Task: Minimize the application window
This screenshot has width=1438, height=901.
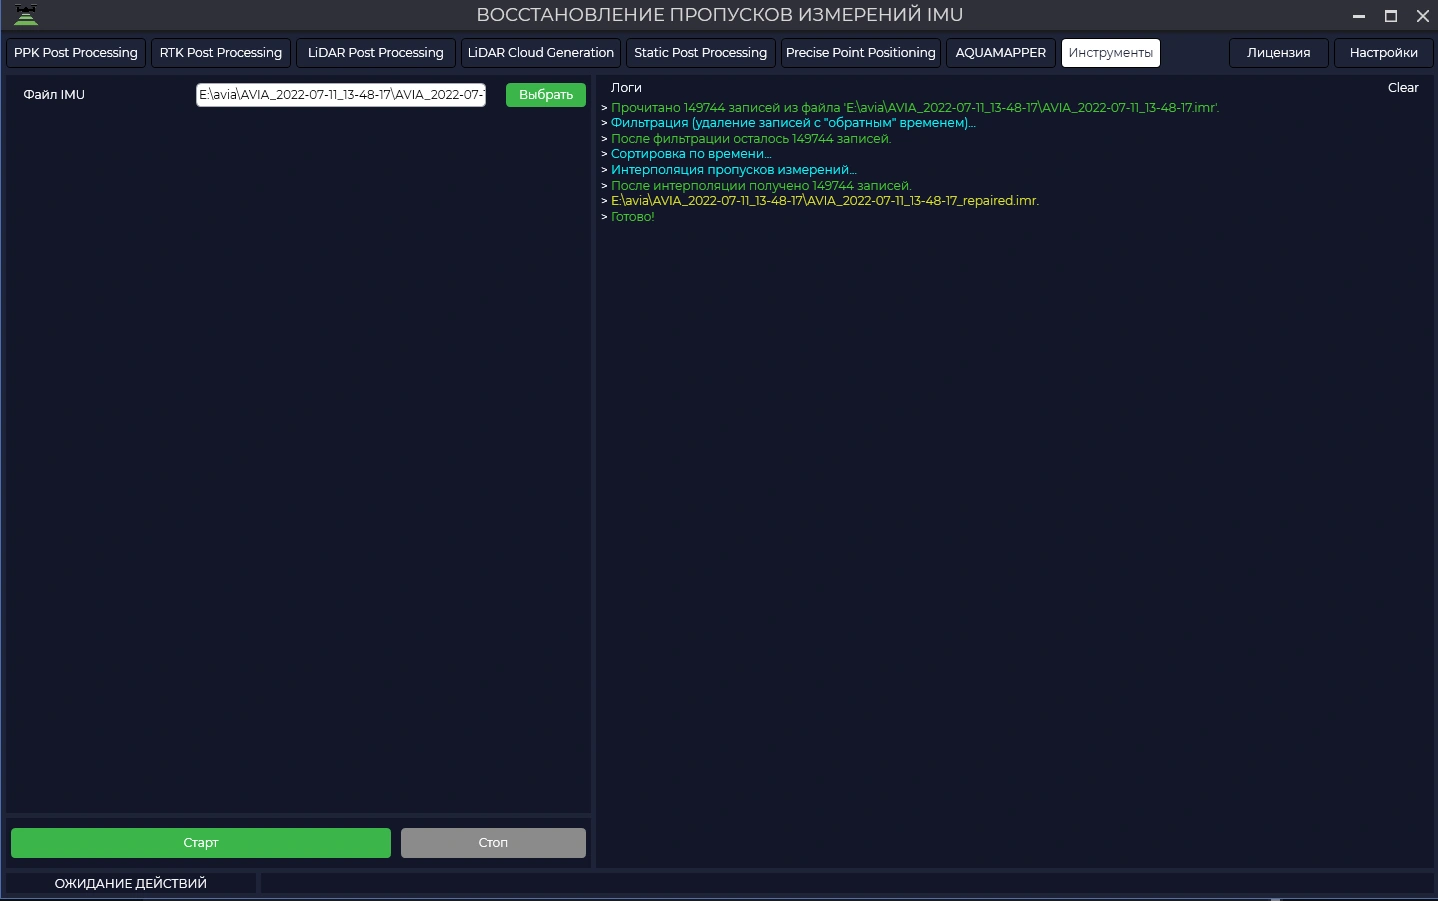Action: [1359, 16]
